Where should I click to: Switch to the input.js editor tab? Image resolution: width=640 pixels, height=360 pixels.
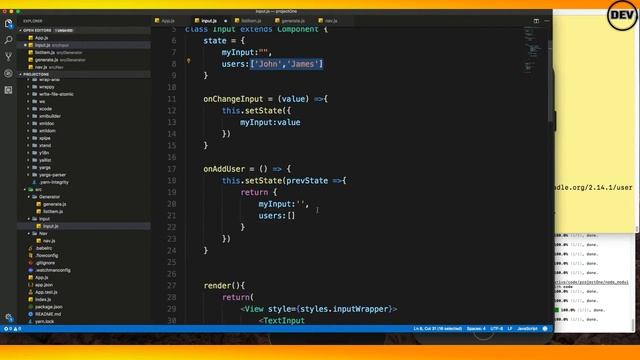(209, 21)
